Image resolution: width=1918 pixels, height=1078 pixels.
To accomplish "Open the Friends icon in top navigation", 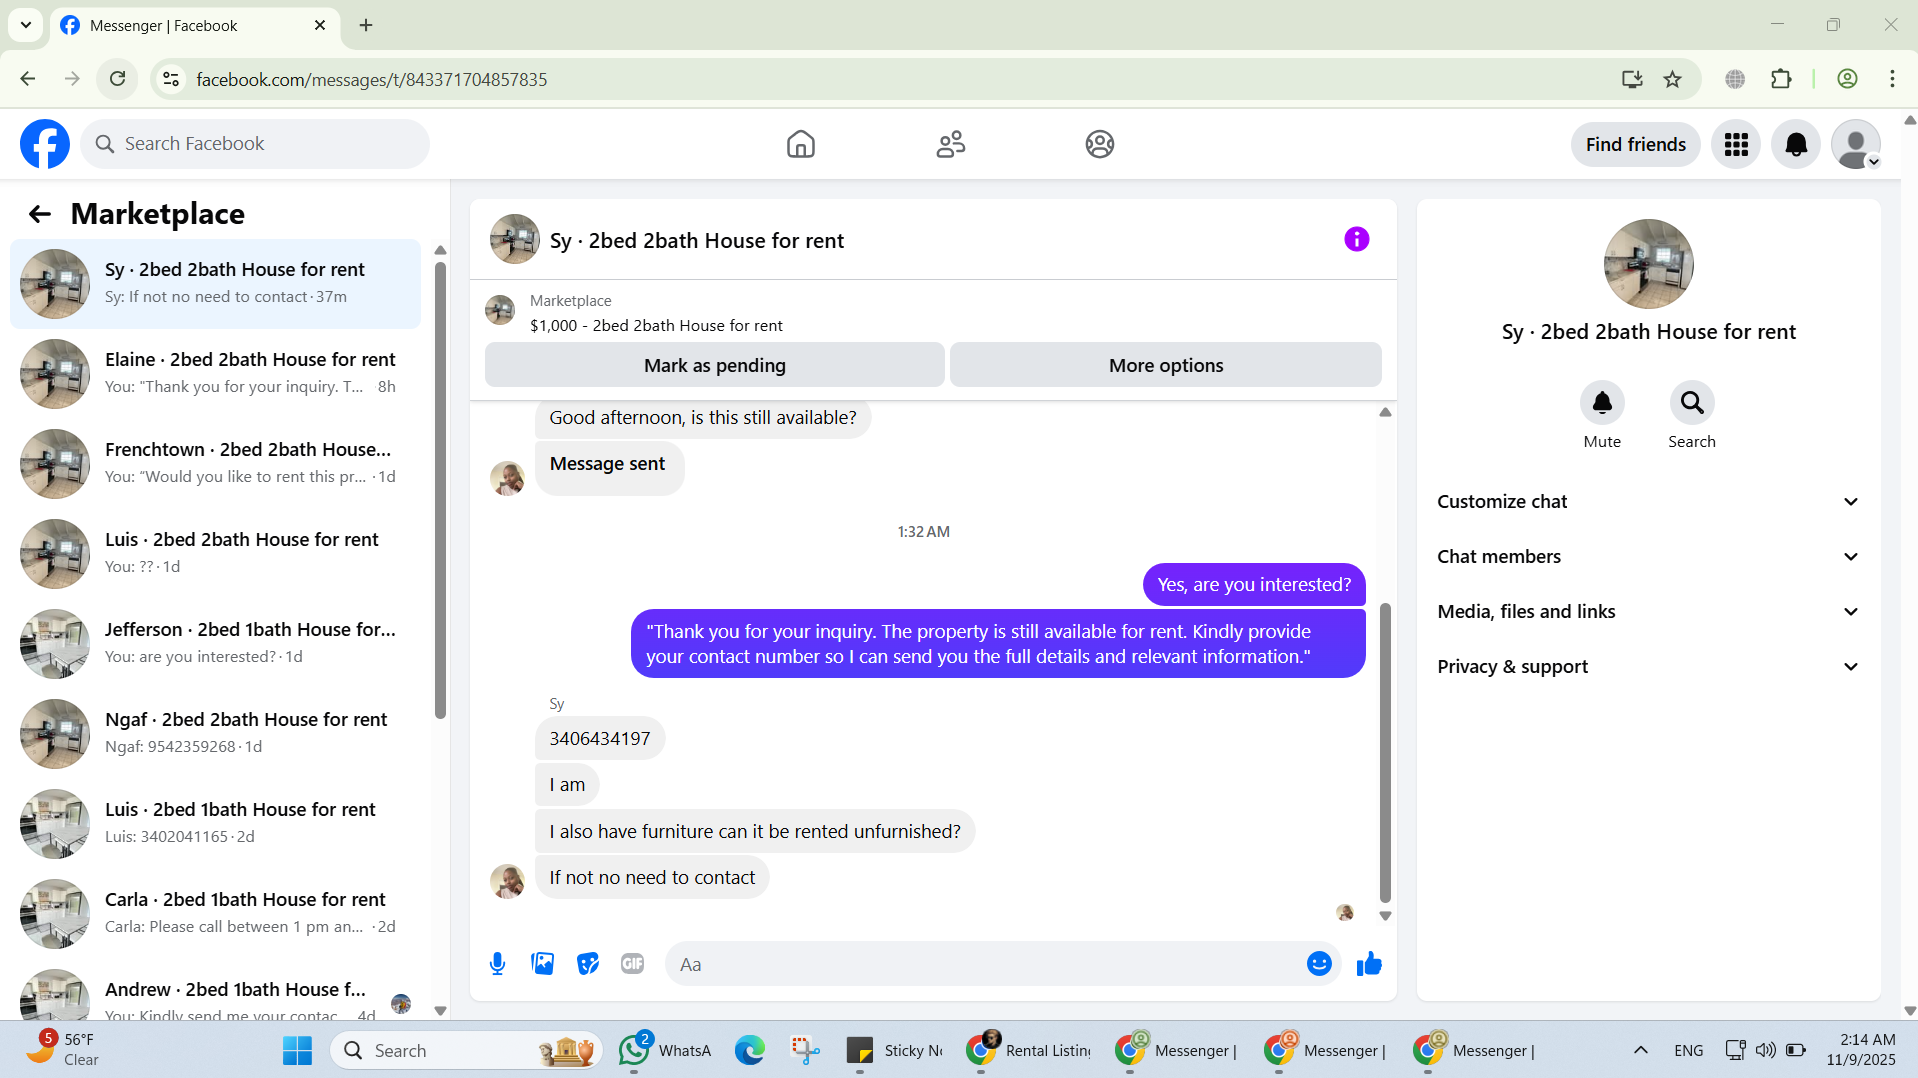I will pyautogui.click(x=950, y=144).
